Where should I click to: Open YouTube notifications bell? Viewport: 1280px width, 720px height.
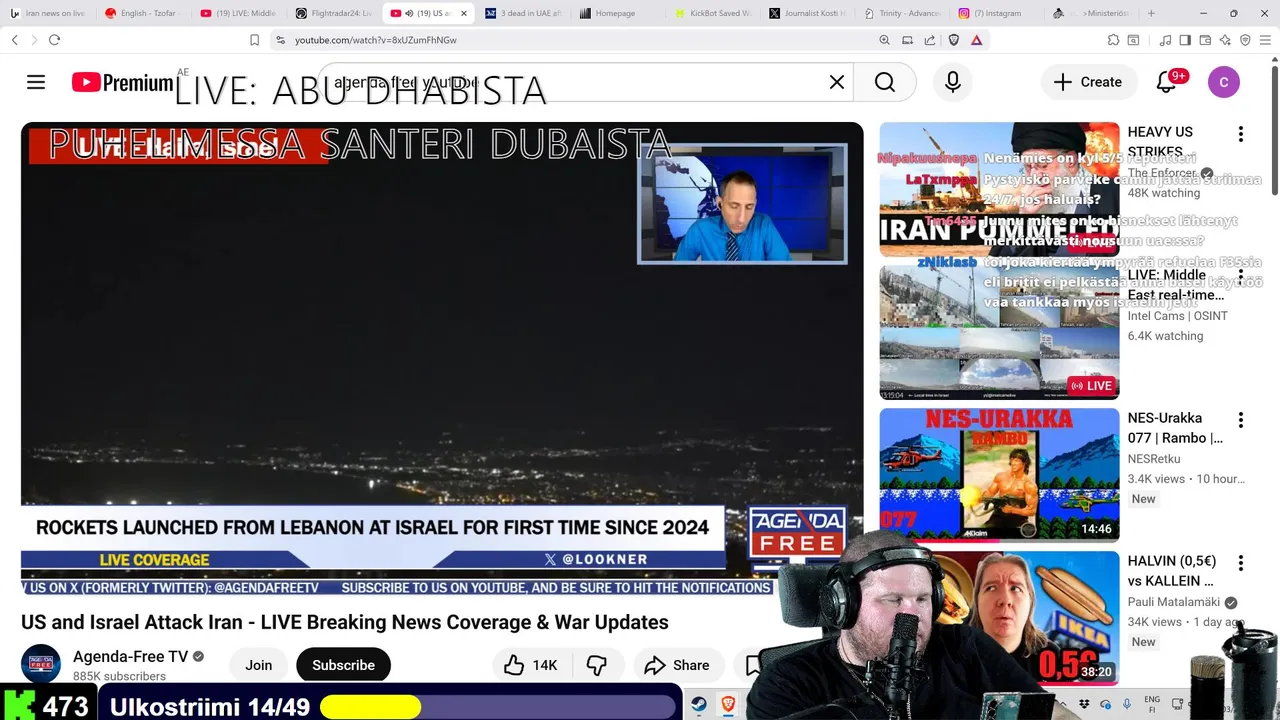(1167, 82)
